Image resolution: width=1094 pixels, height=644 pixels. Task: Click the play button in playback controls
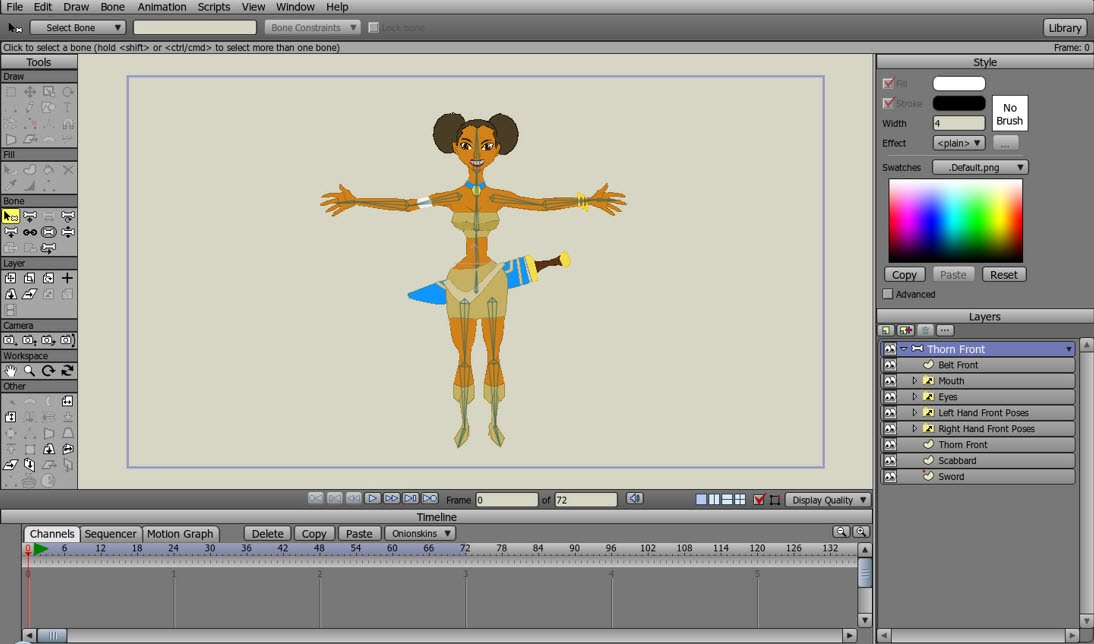[x=372, y=499]
